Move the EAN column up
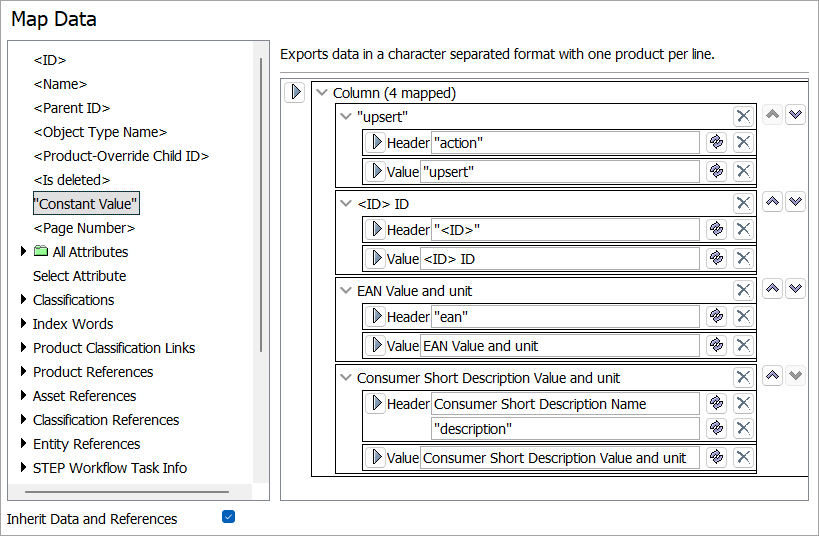The image size is (819, 536). 772,289
